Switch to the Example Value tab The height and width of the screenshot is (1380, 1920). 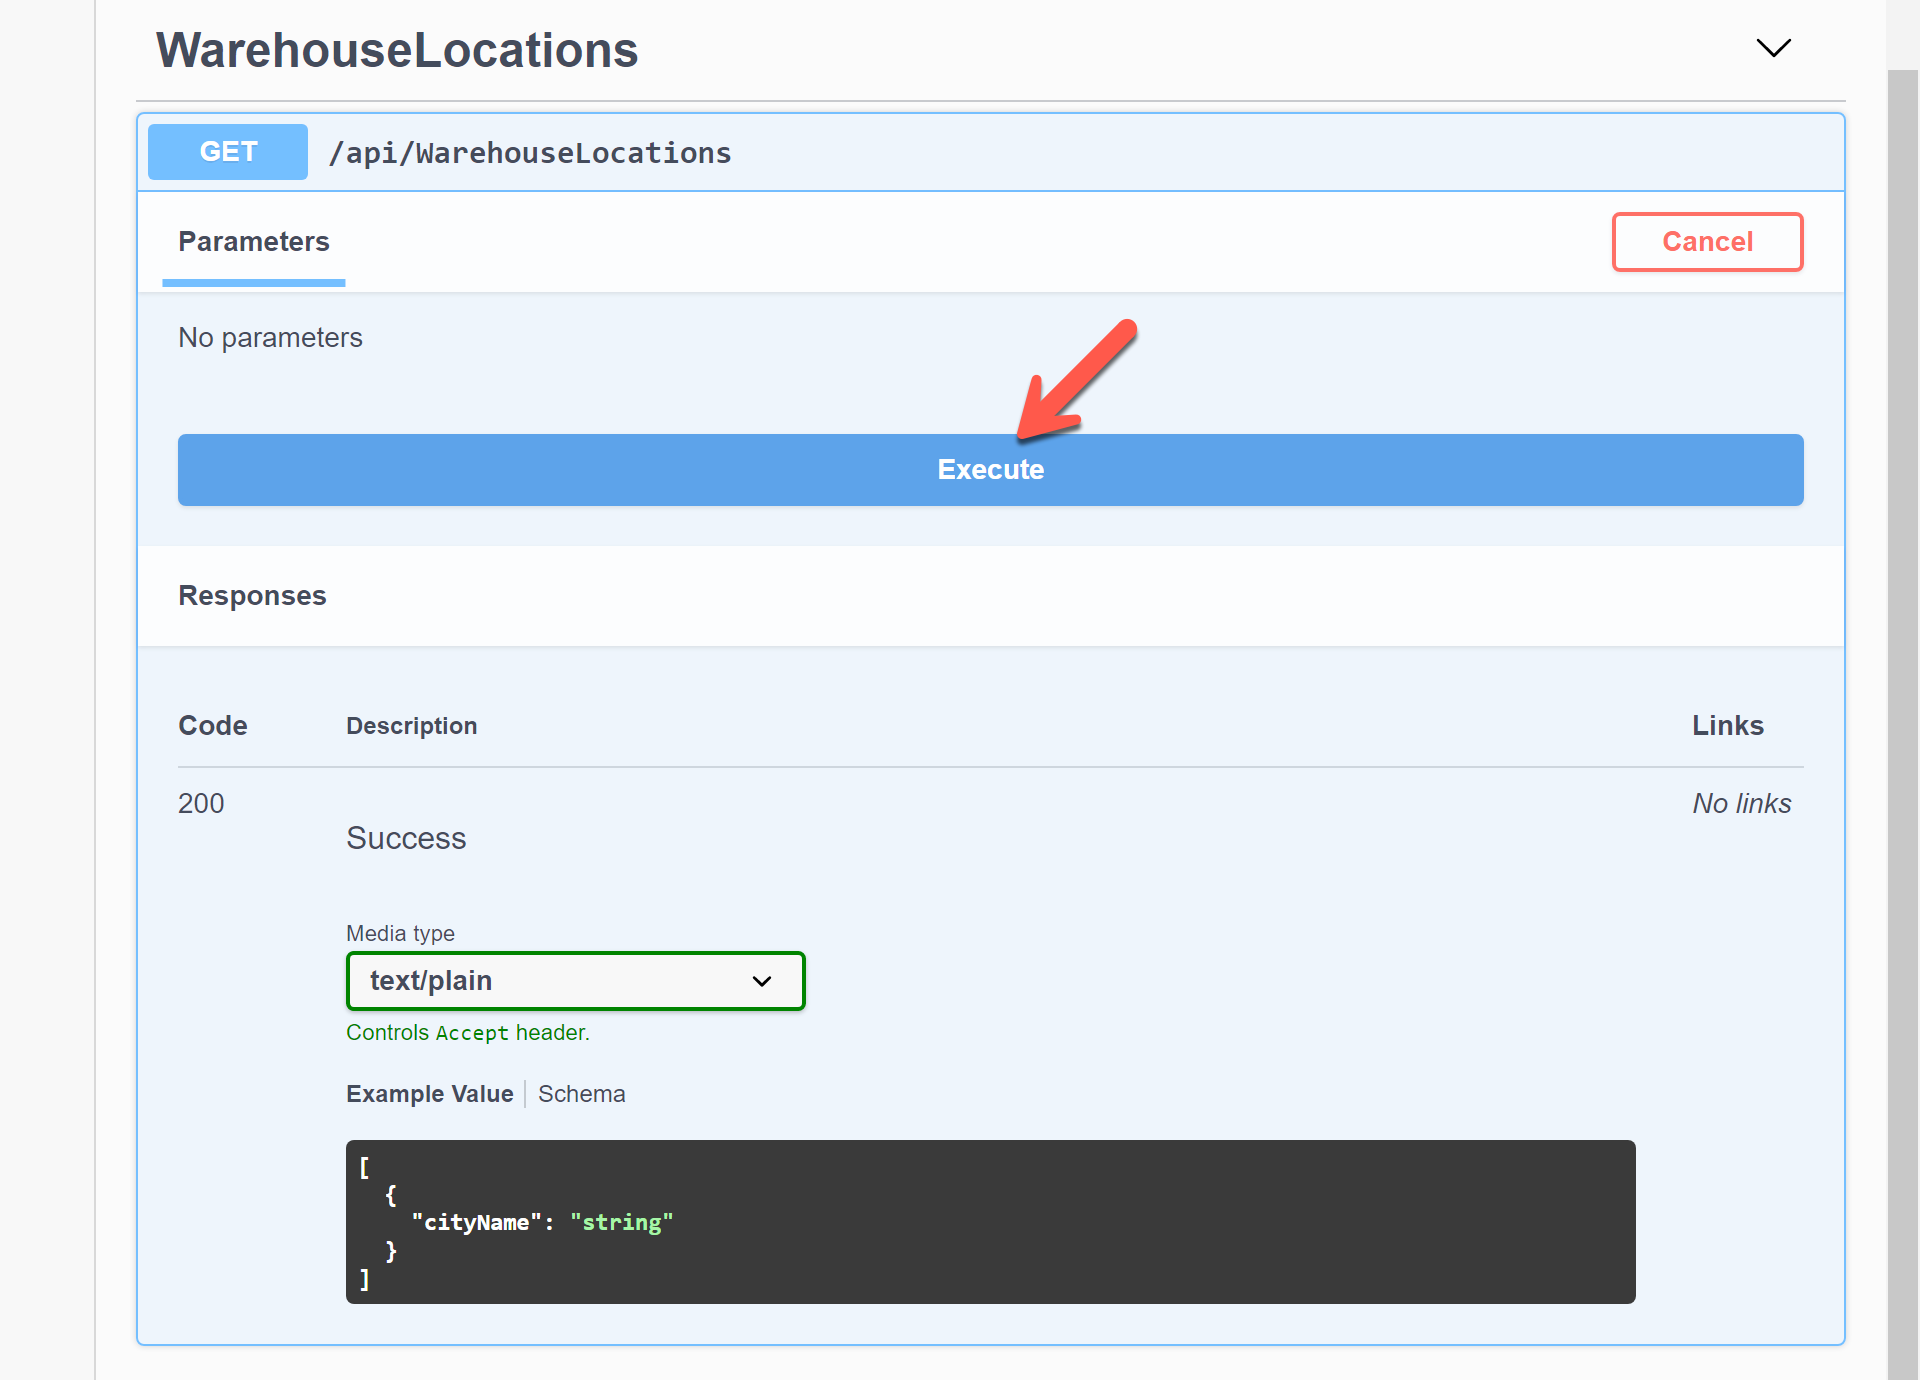pos(430,1094)
